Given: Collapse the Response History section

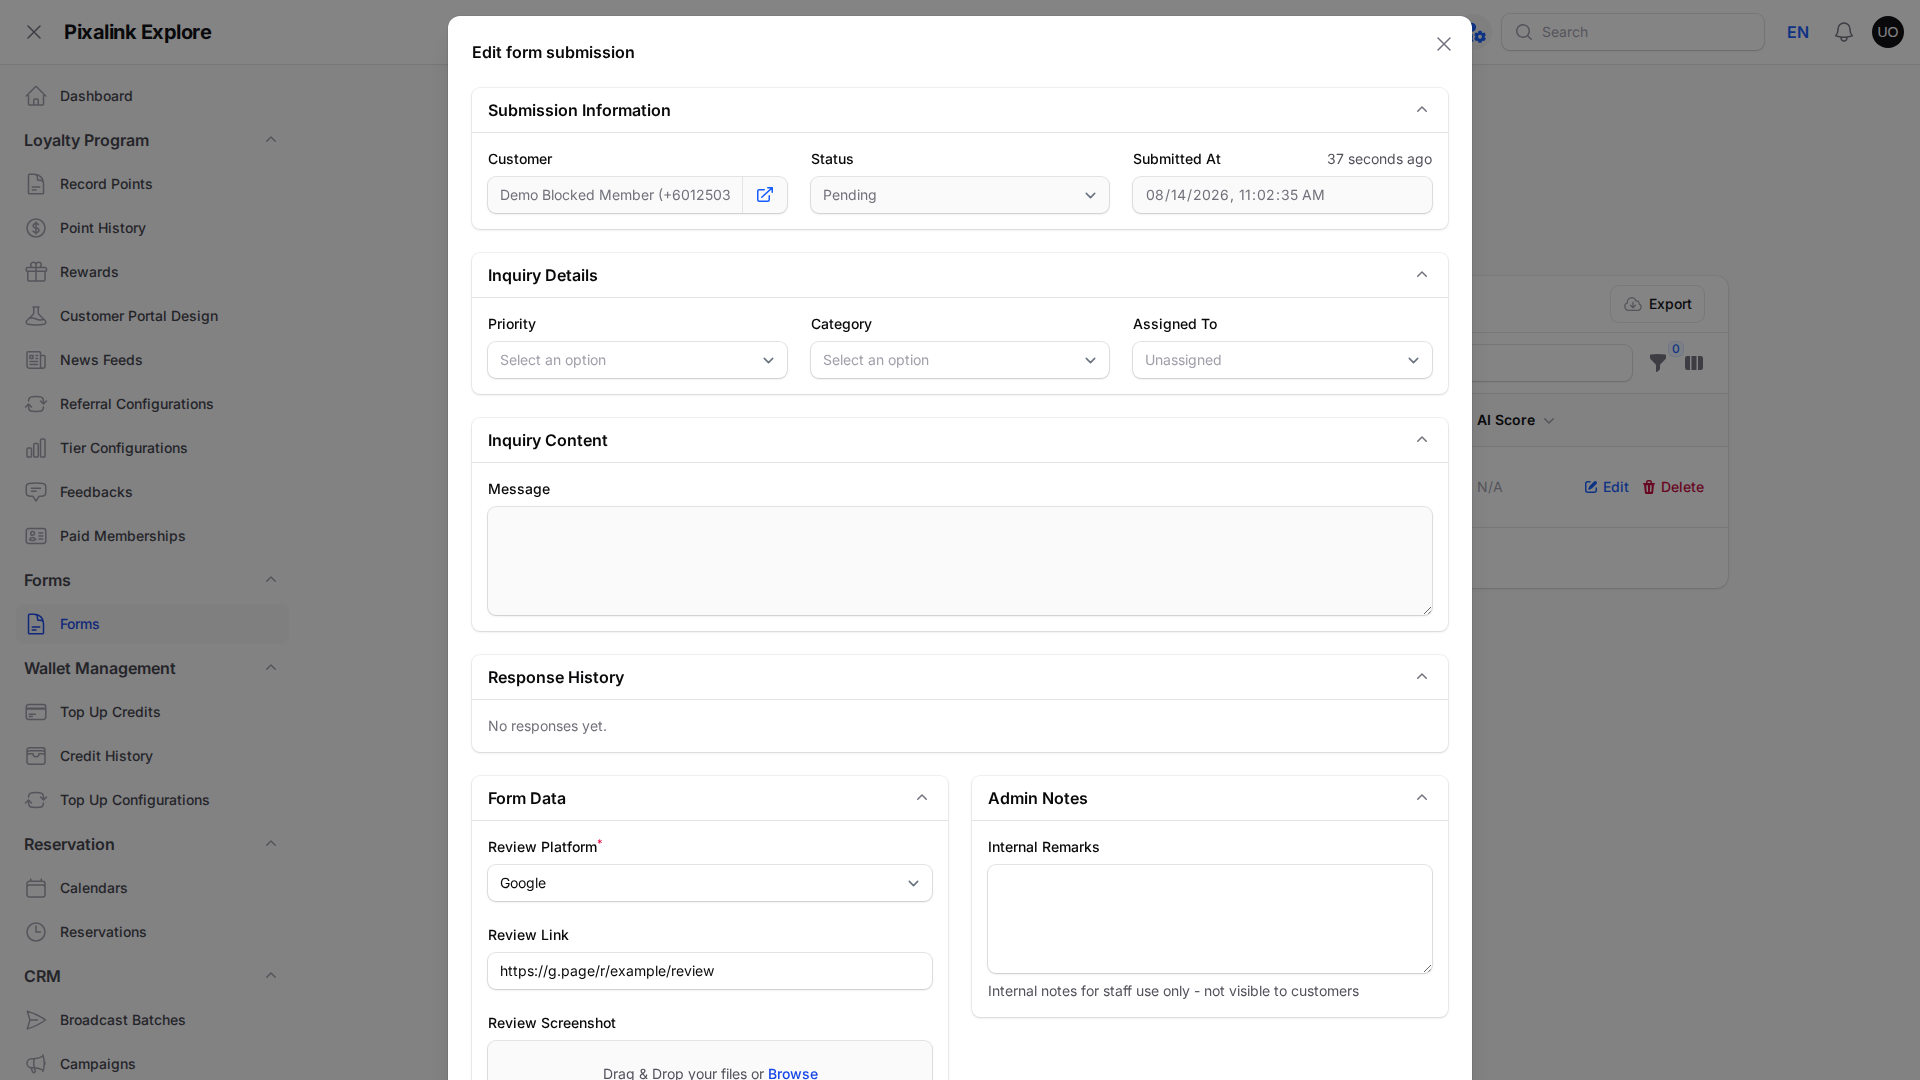Looking at the screenshot, I should 1421,677.
